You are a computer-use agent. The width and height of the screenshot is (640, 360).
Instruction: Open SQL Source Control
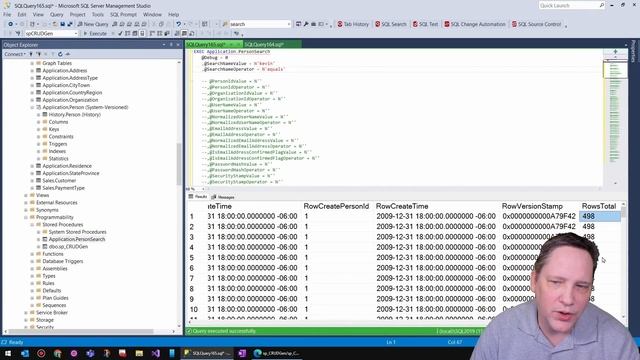tap(536, 24)
